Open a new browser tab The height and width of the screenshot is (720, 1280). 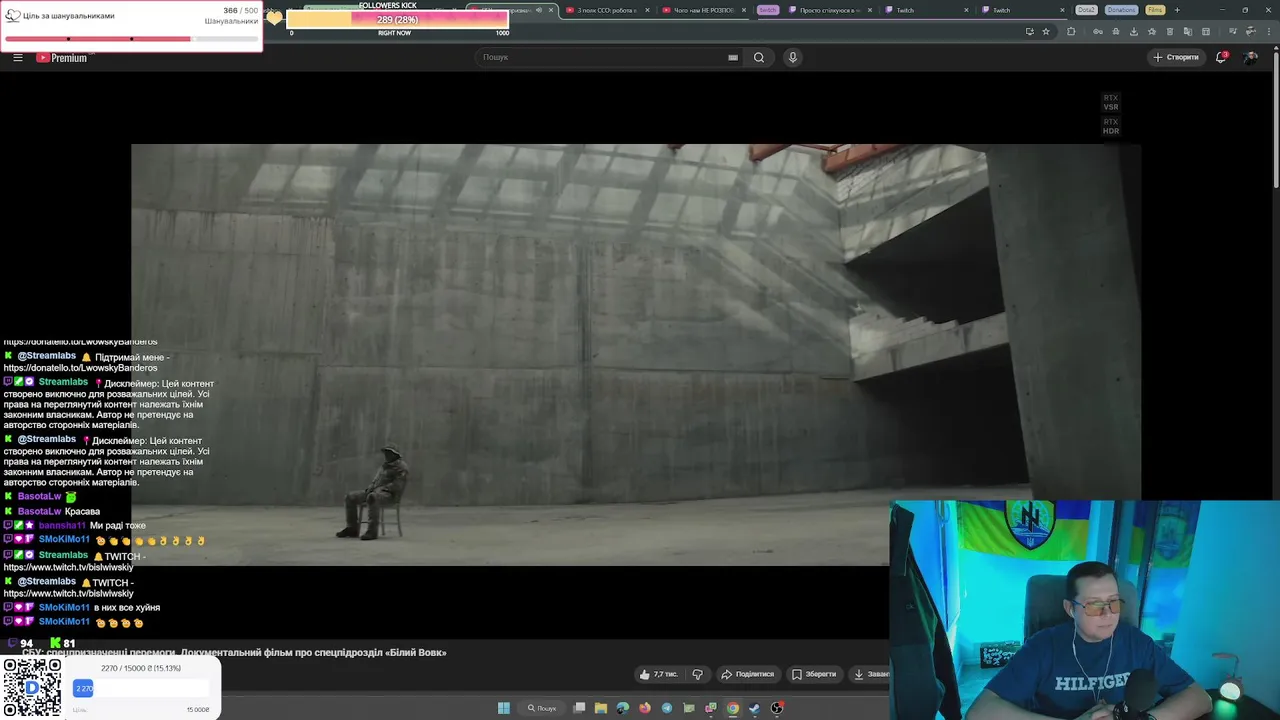[x=1177, y=10]
